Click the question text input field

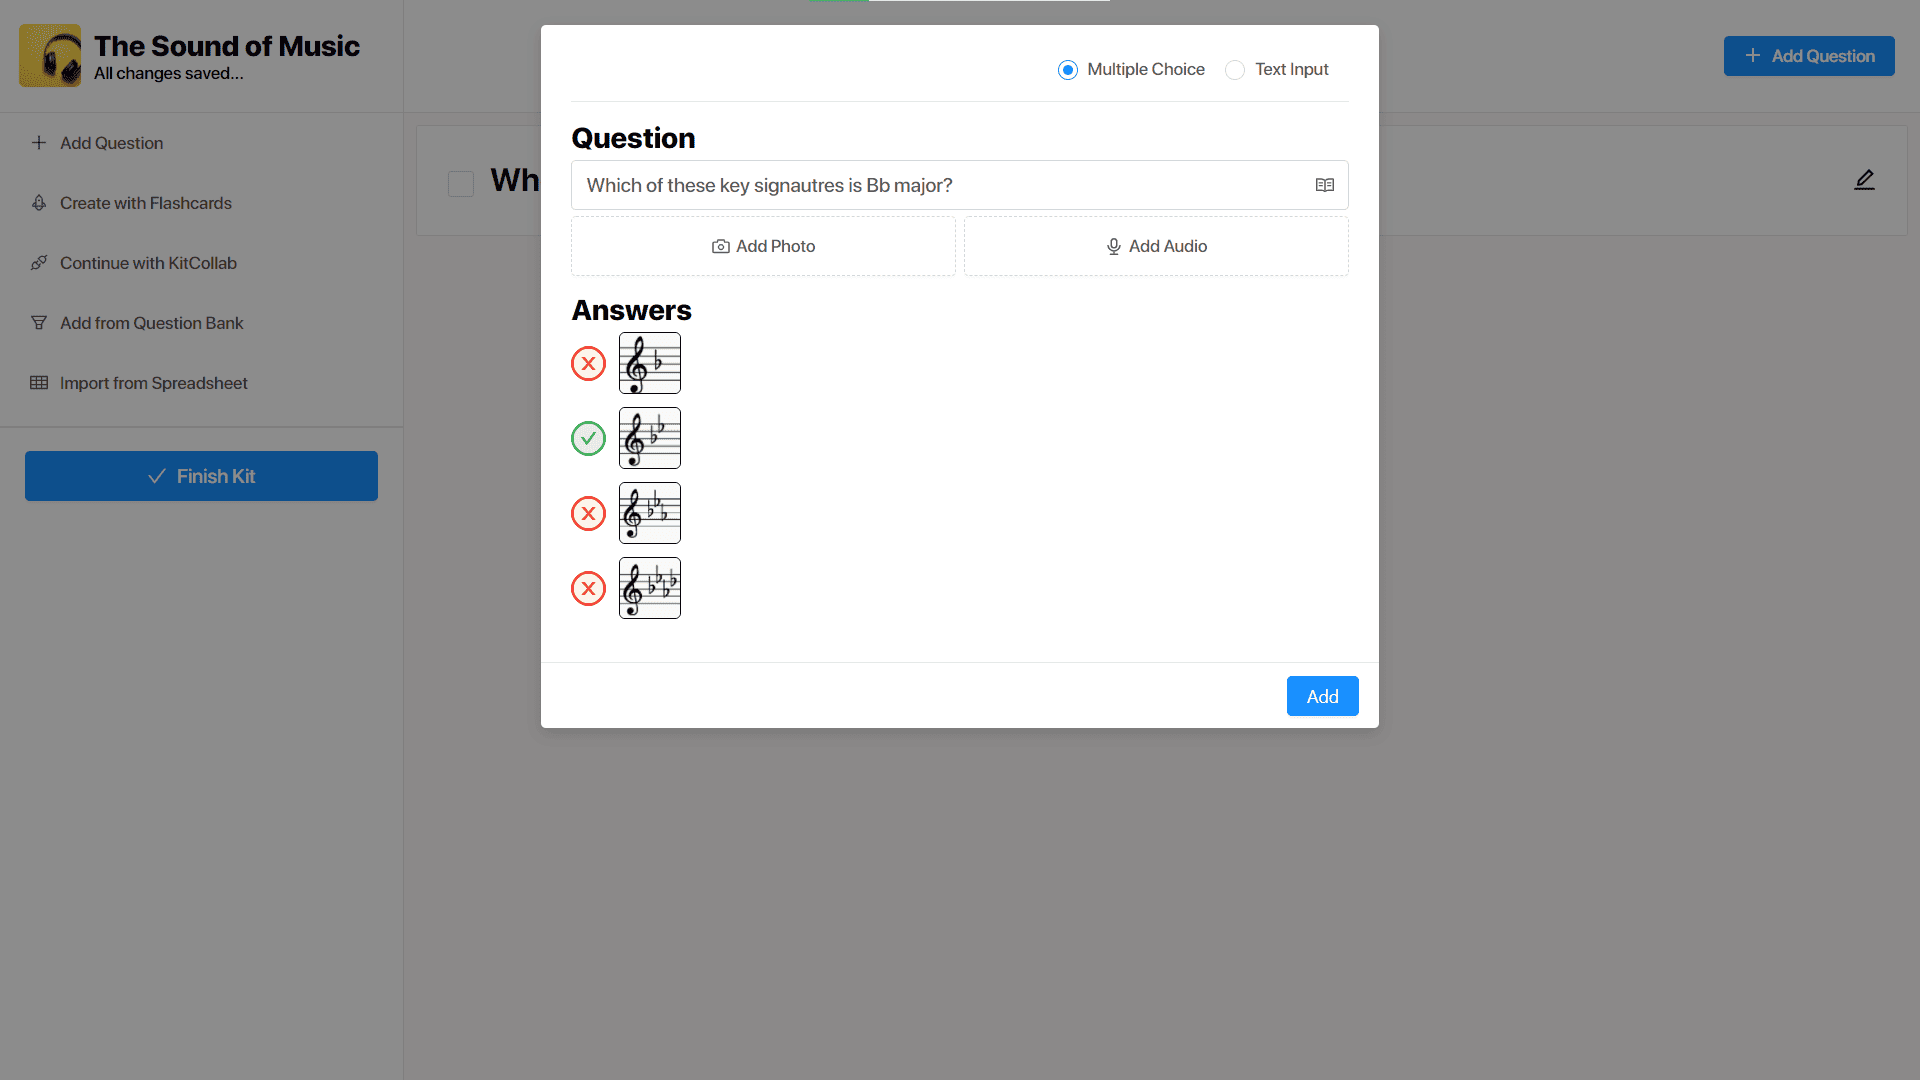click(960, 185)
